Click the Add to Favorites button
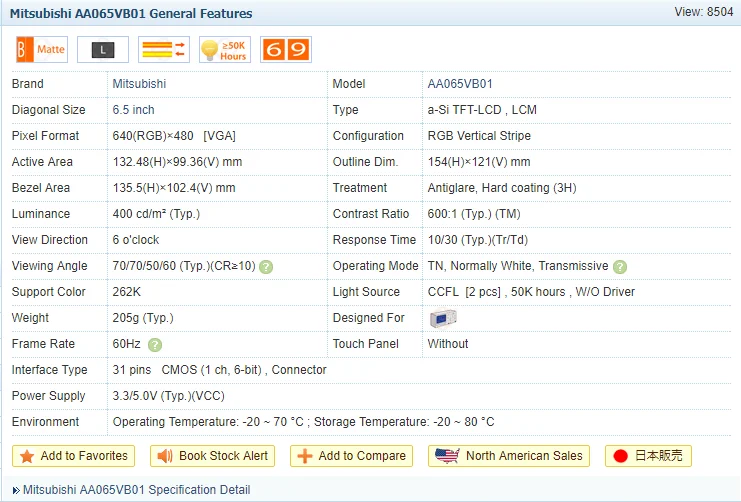 pyautogui.click(x=74, y=456)
